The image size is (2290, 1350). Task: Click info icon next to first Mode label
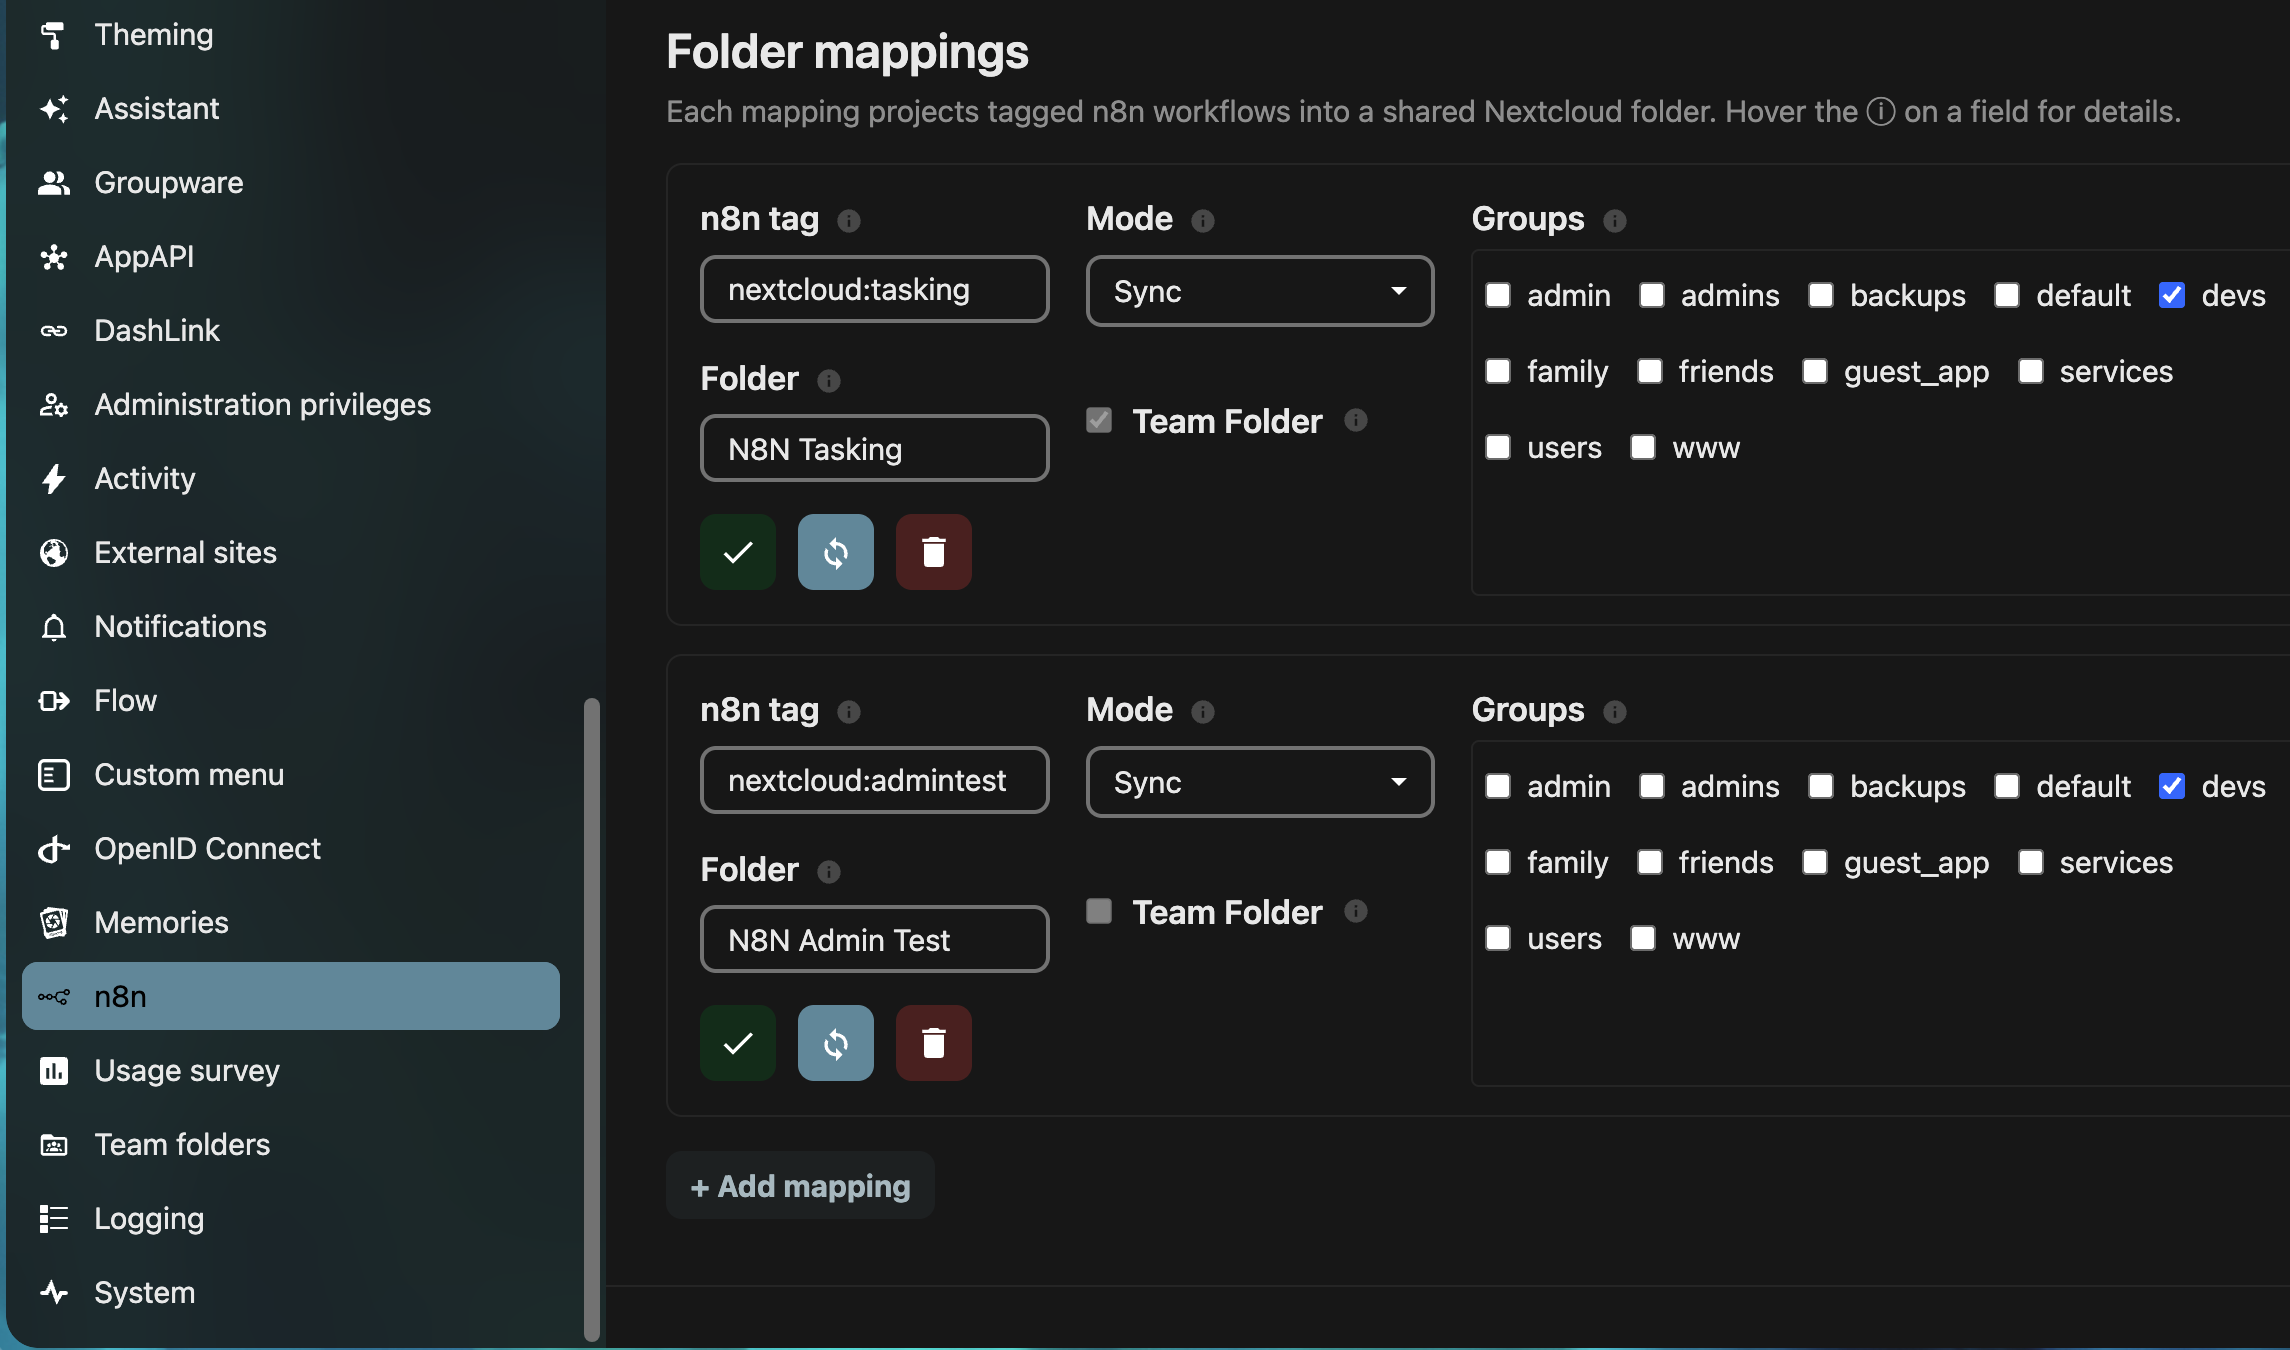click(x=1203, y=220)
